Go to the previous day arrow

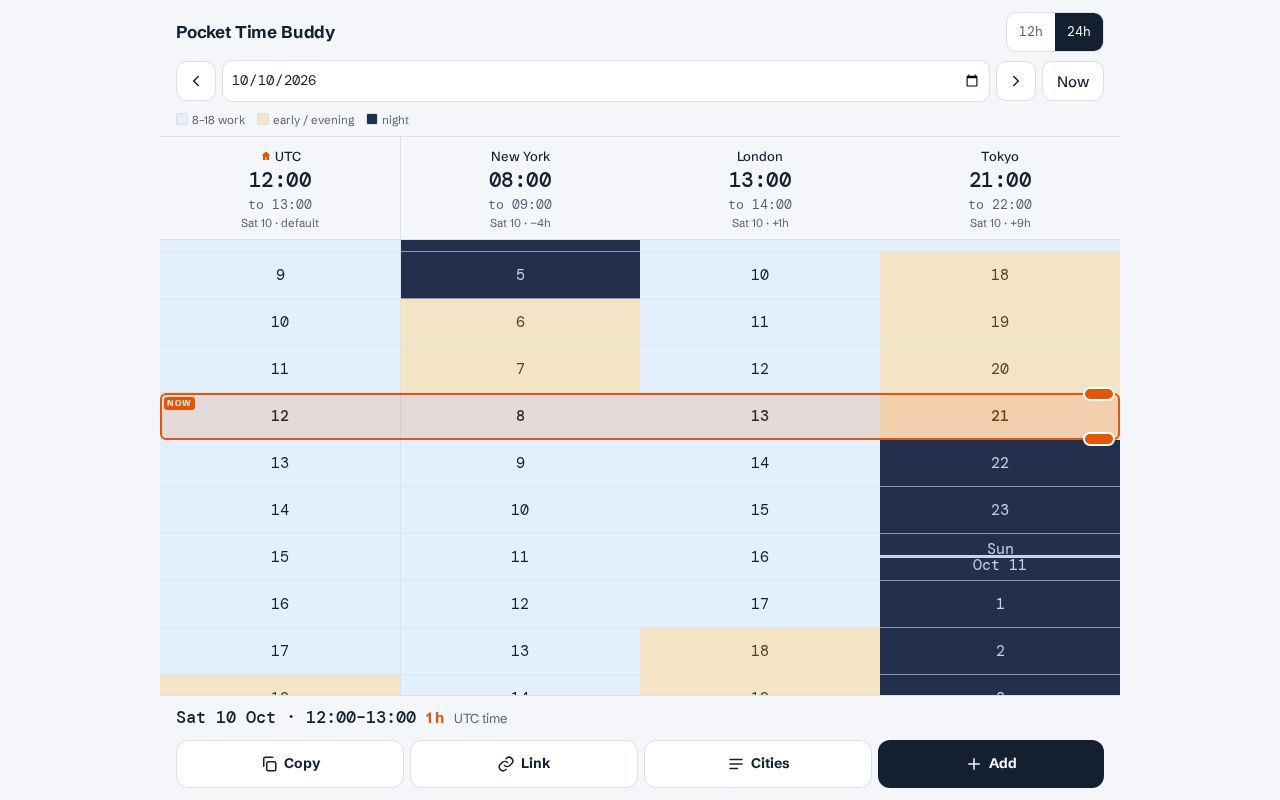click(196, 81)
